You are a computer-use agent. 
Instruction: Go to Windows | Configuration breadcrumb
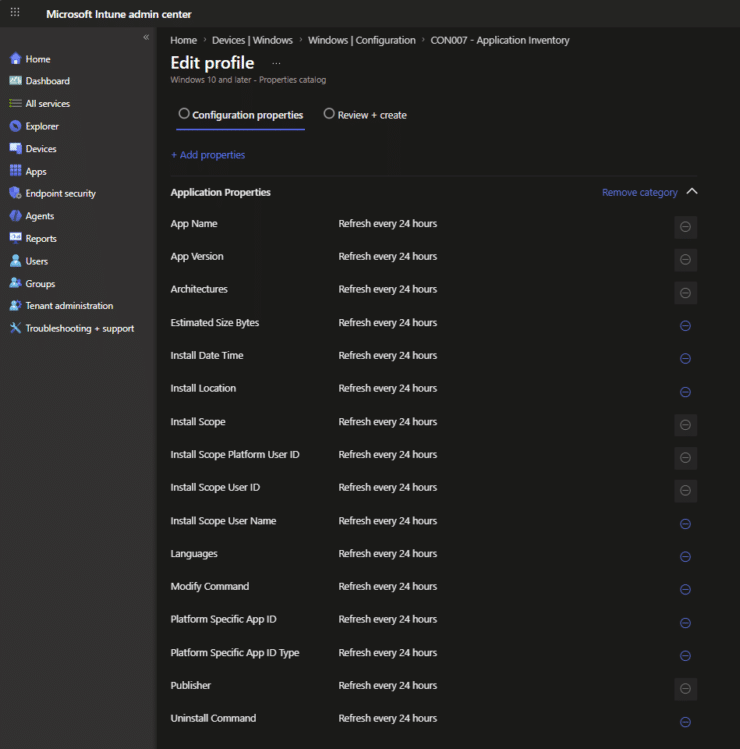362,40
